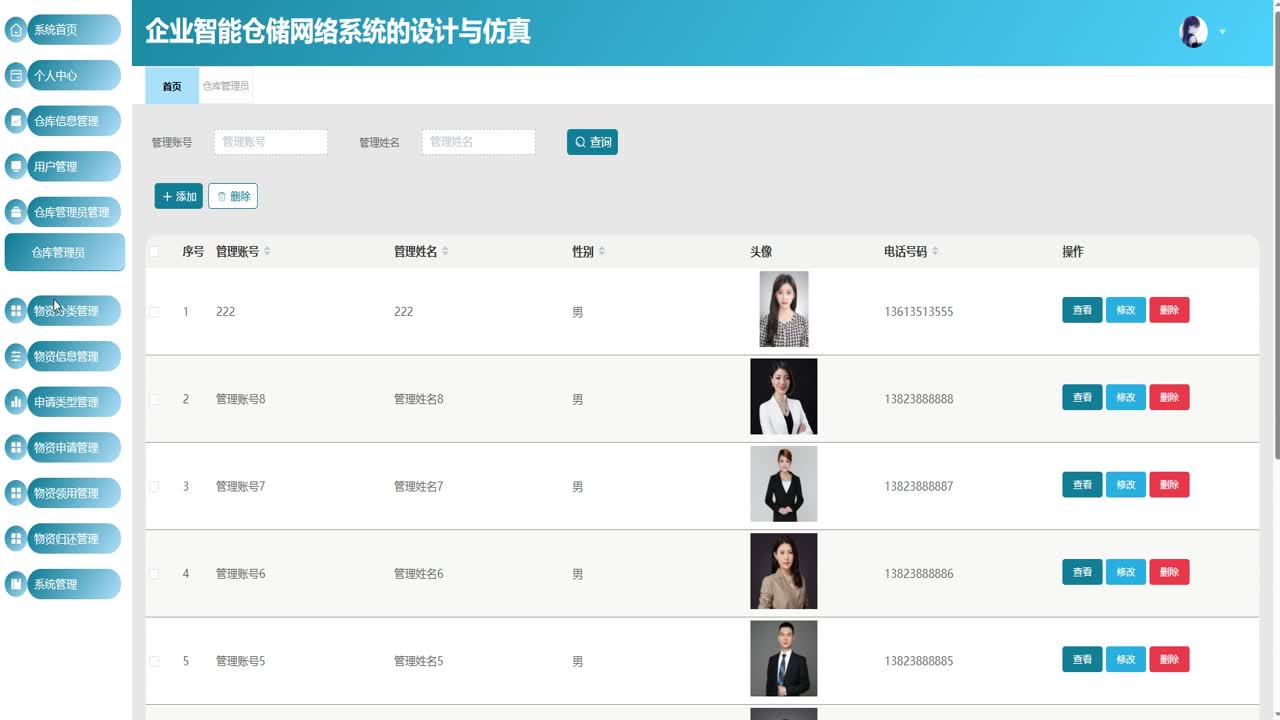Click phone number 13823888888
Screen dimensions: 1280x720
[x=919, y=399]
